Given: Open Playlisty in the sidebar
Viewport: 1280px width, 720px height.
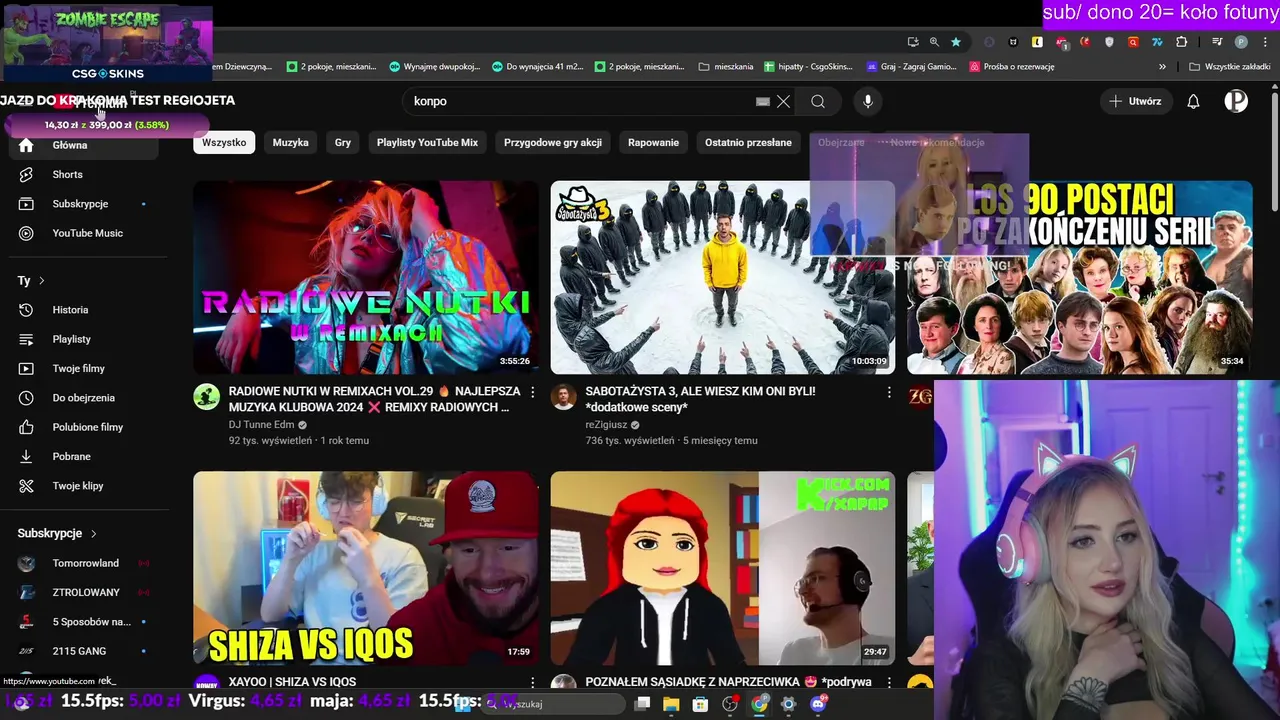Looking at the screenshot, I should point(84,339).
